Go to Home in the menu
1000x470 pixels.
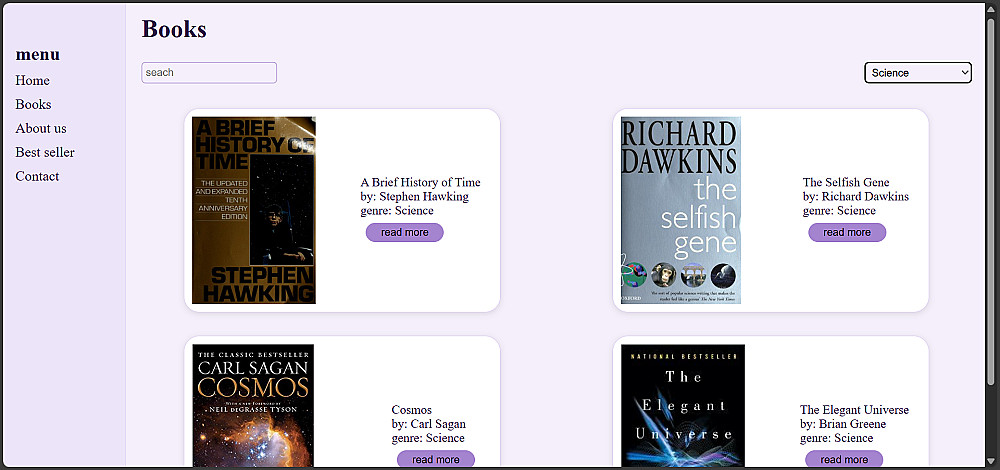click(x=33, y=80)
